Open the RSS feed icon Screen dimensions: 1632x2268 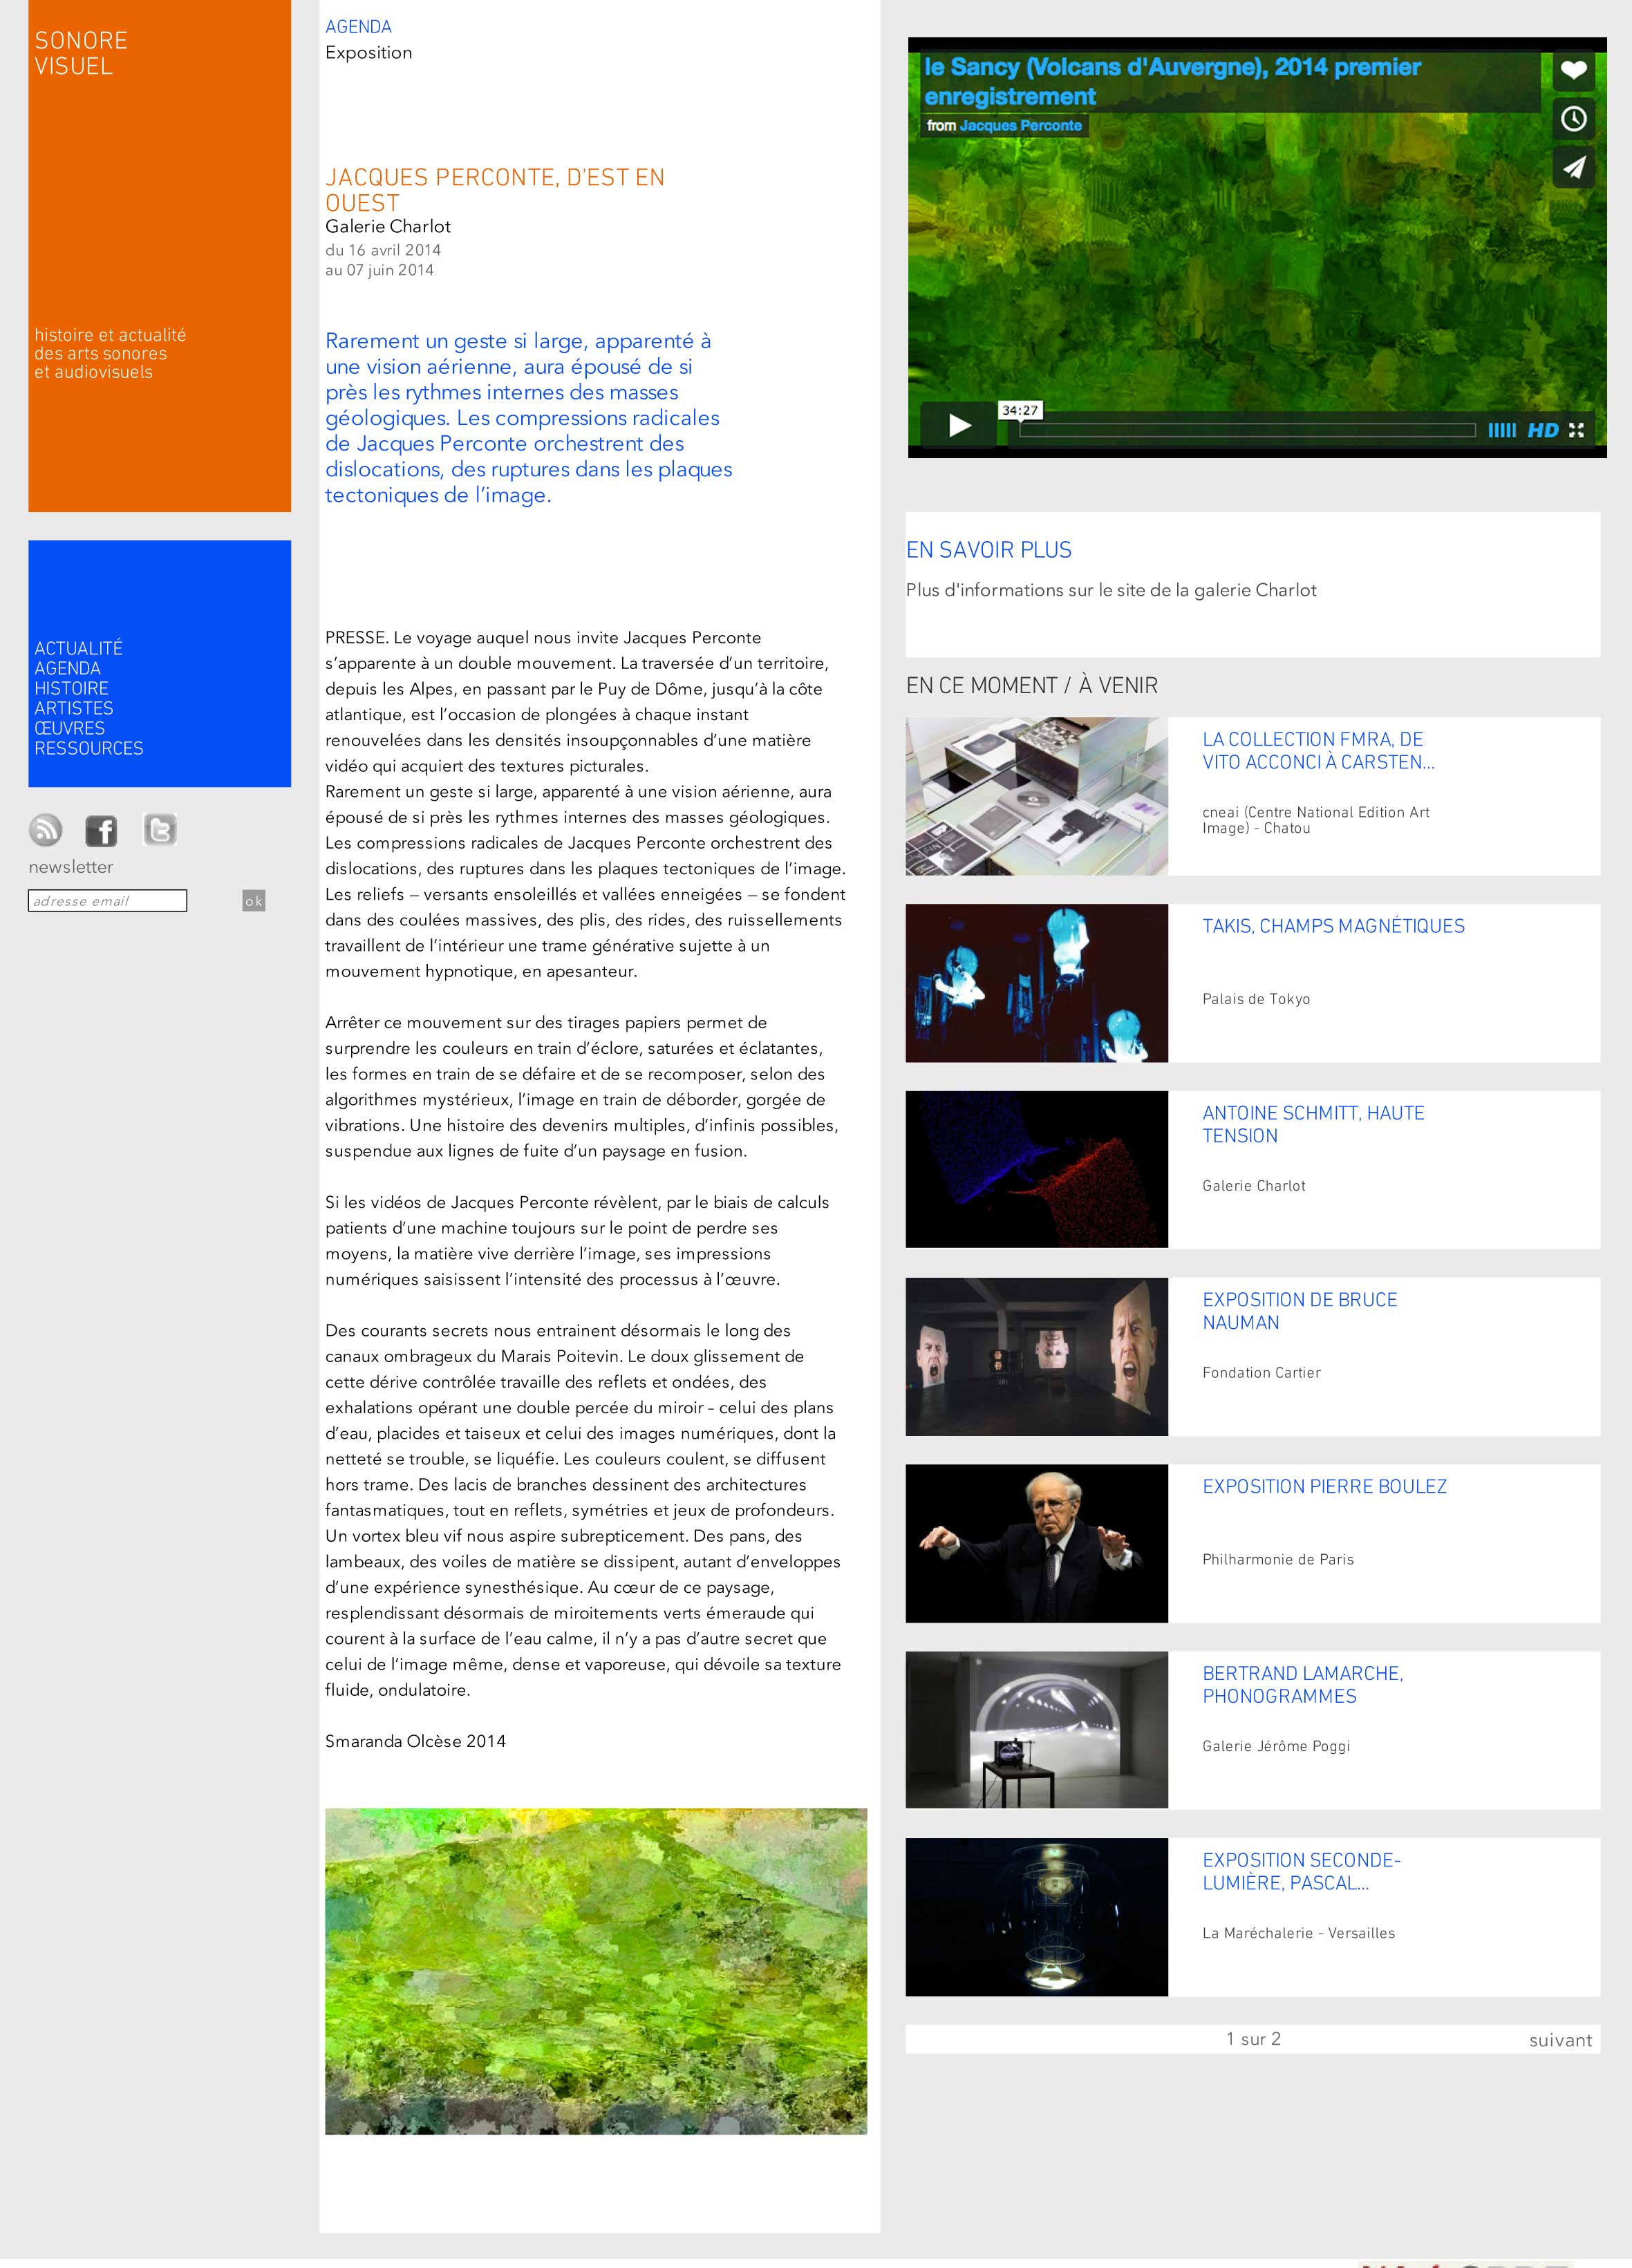(46, 830)
